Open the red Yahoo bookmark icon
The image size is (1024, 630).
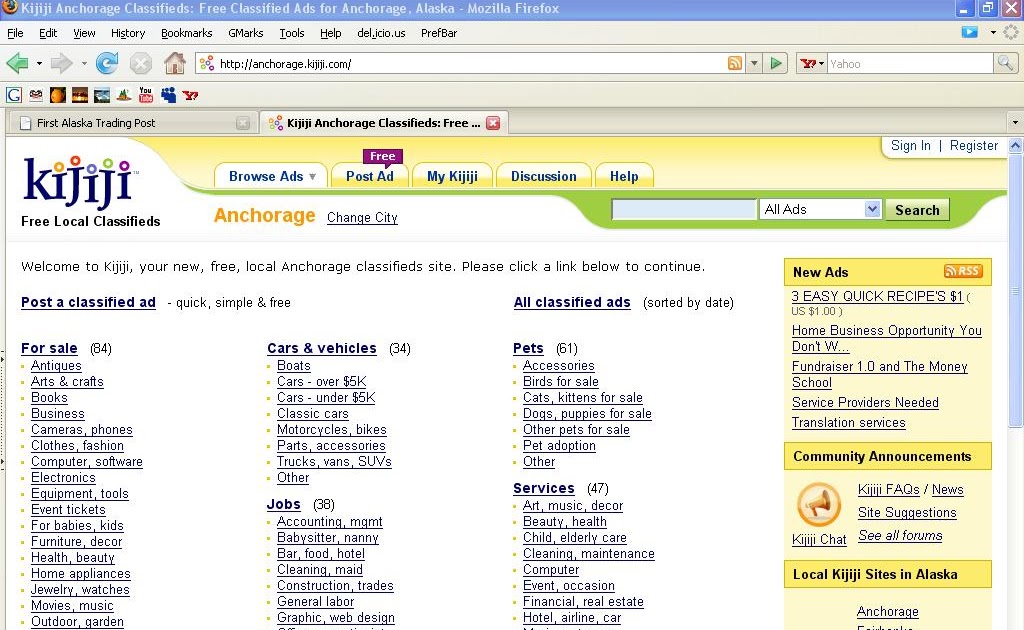tap(190, 95)
